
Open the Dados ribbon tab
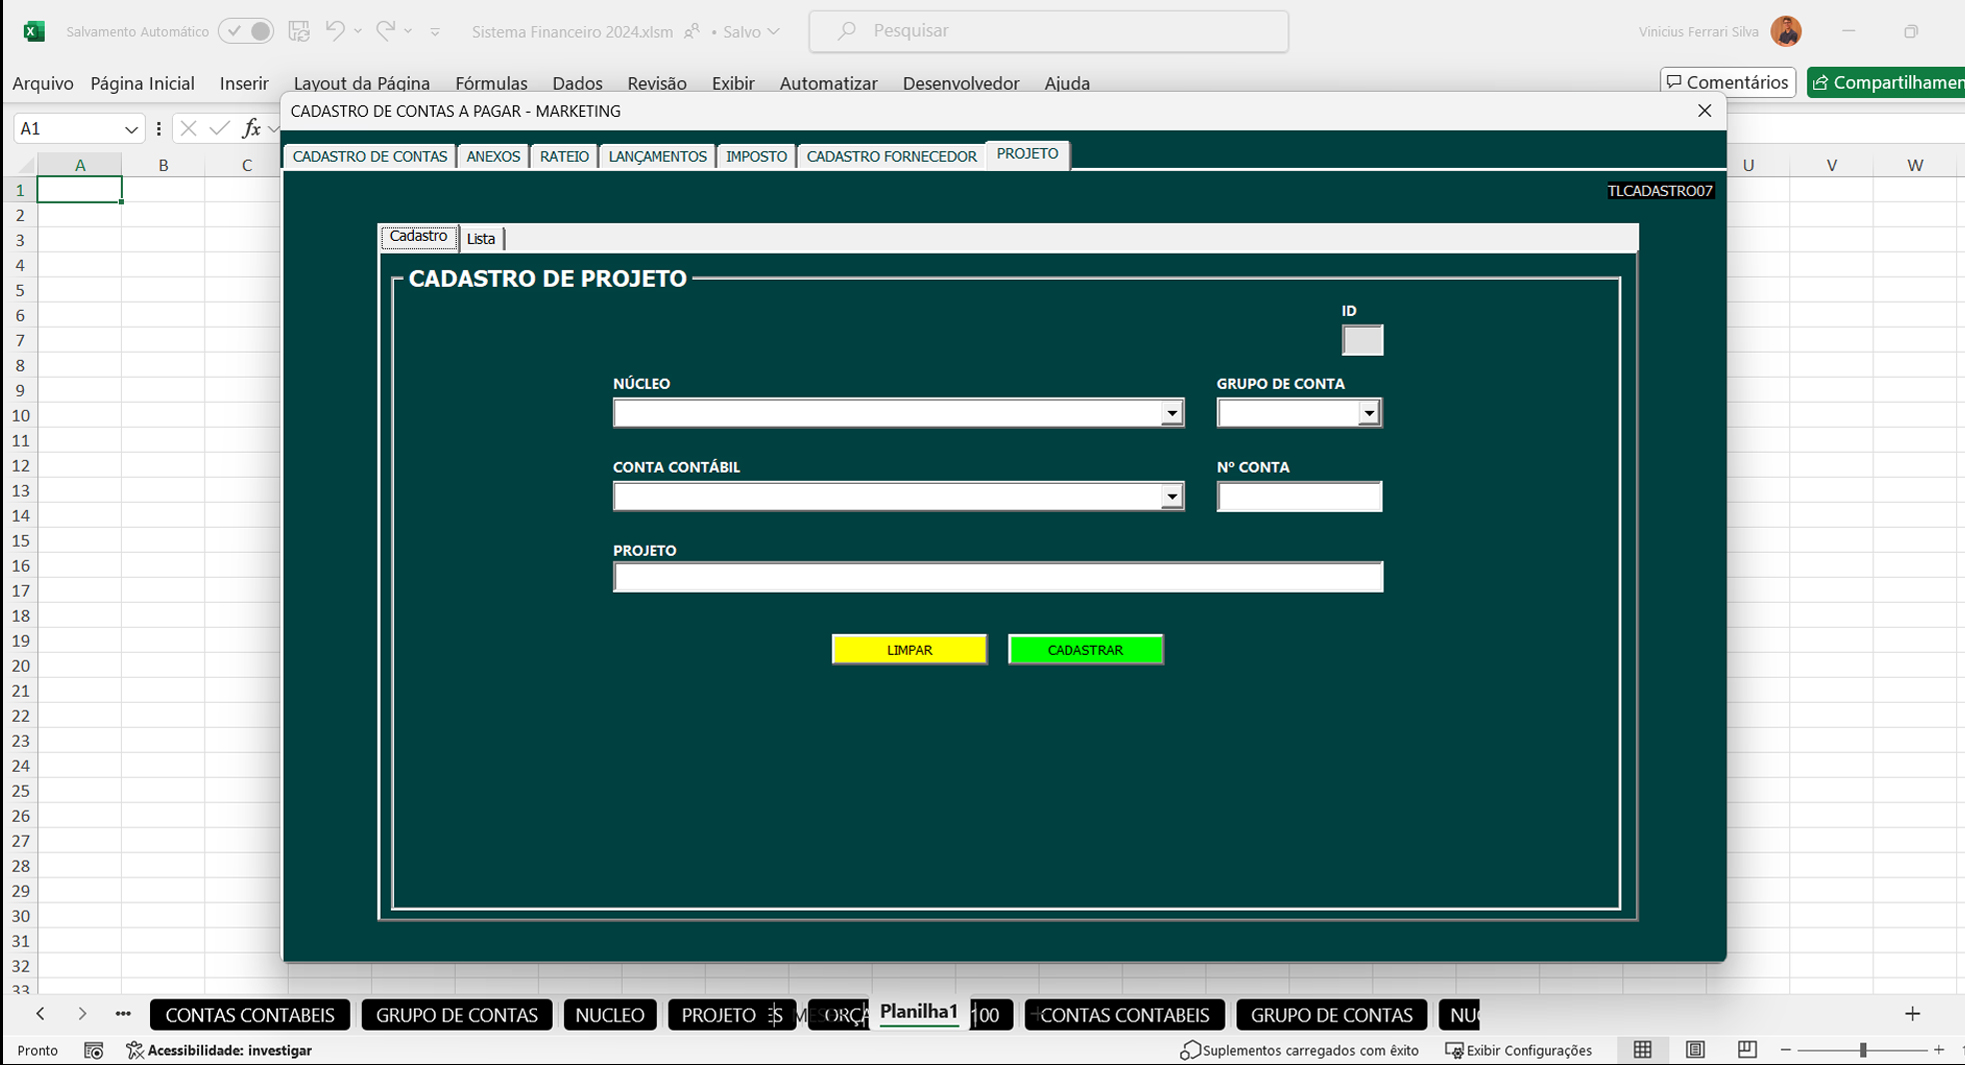pos(577,83)
